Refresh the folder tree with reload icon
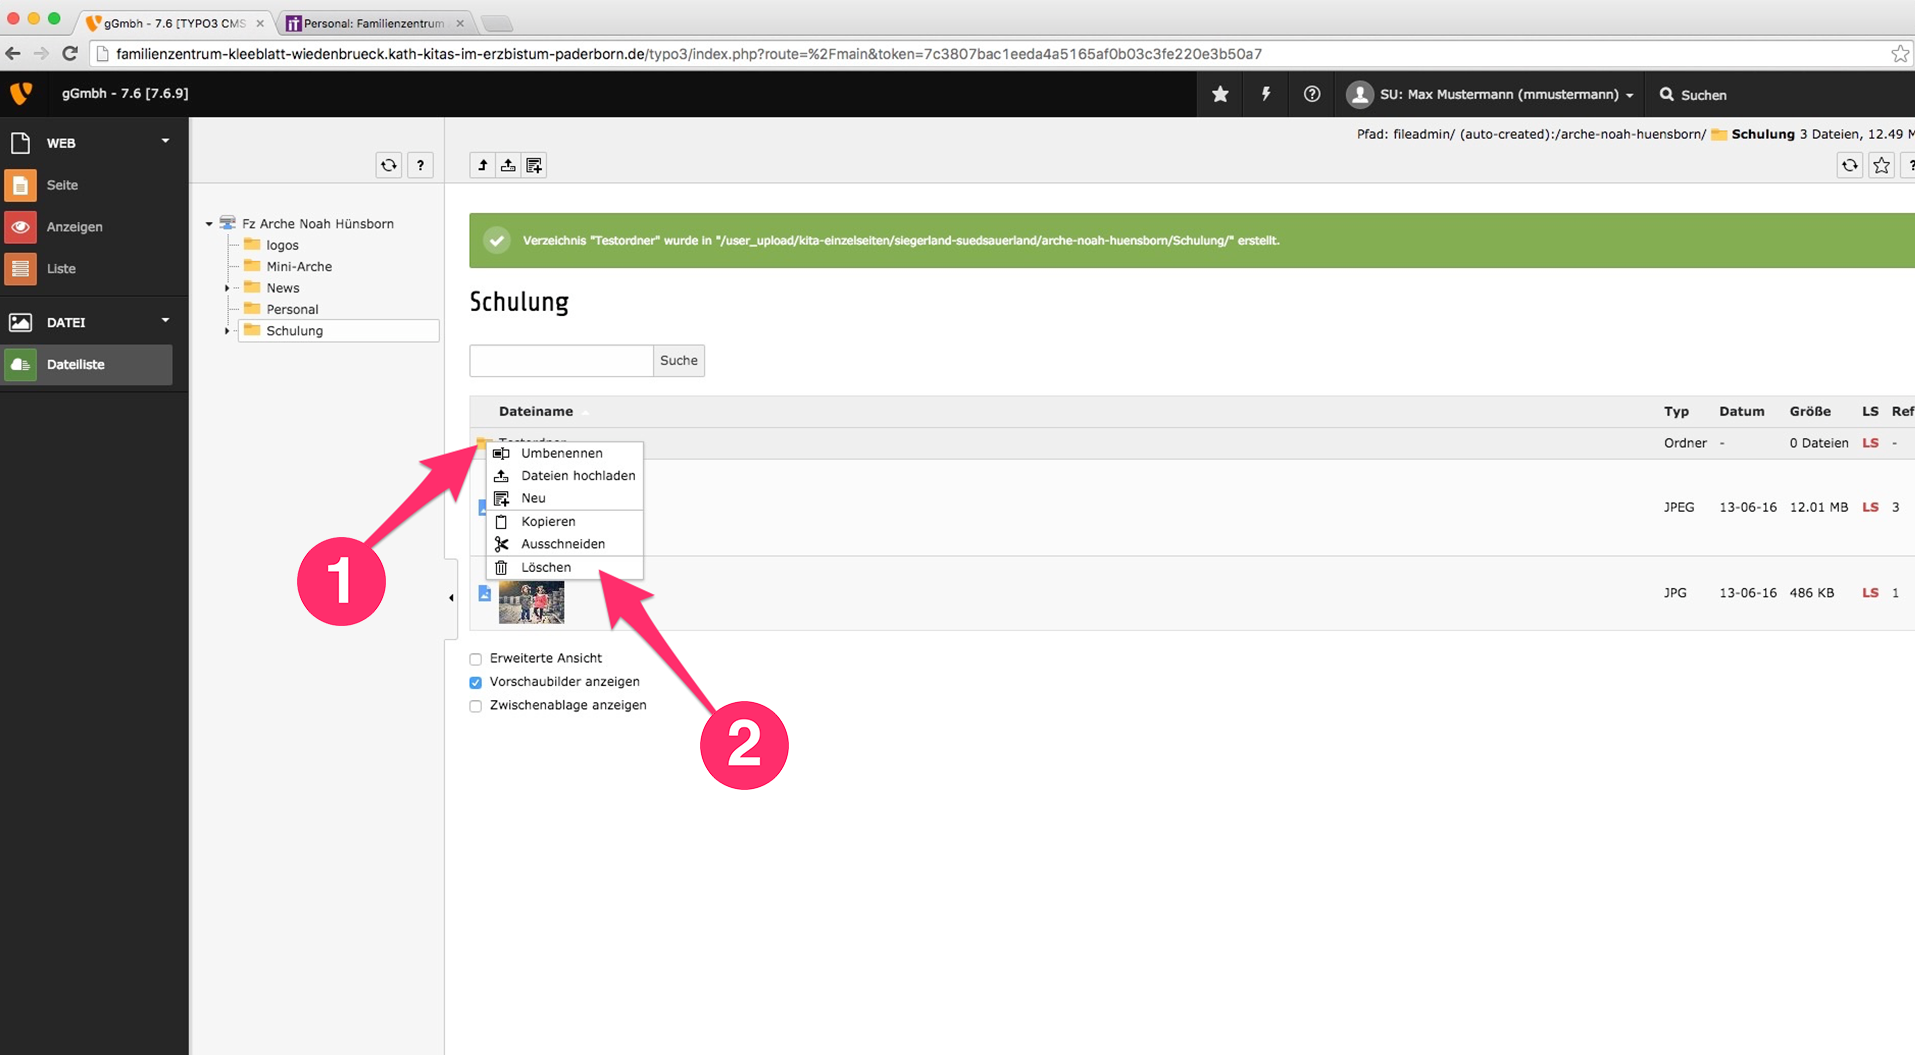The height and width of the screenshot is (1055, 1915). pos(389,165)
